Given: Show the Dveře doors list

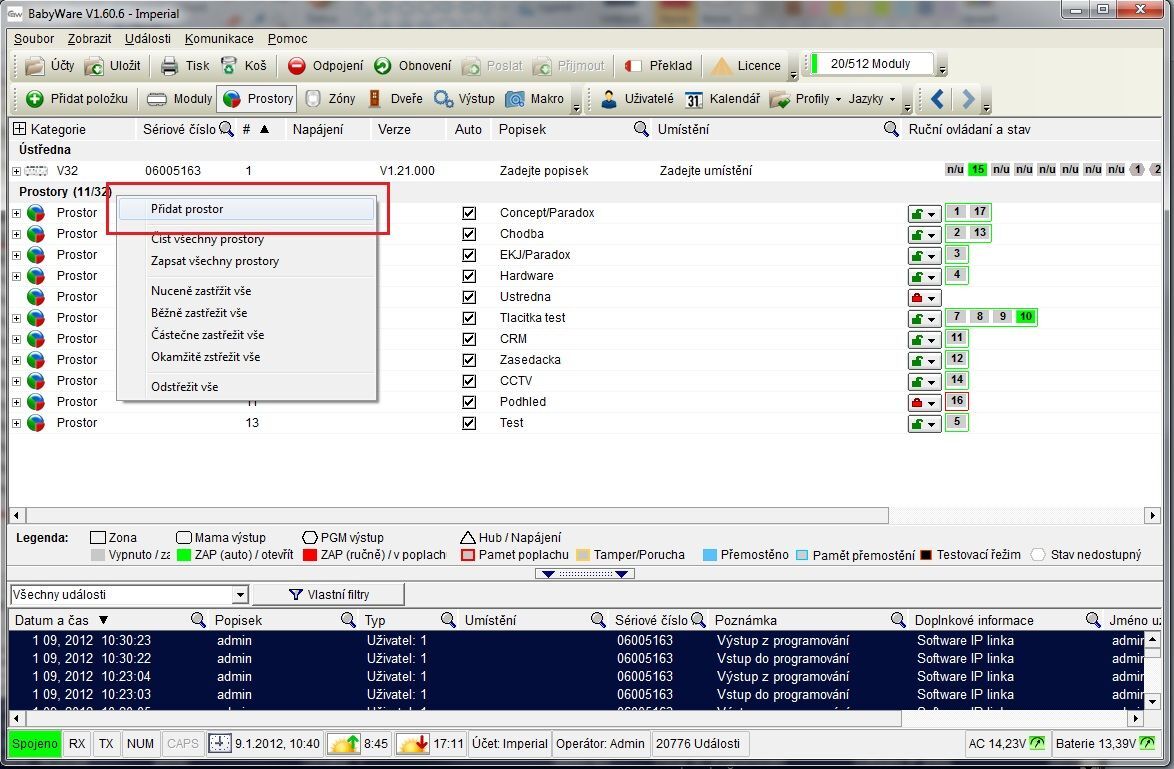Looking at the screenshot, I should 376,99.
